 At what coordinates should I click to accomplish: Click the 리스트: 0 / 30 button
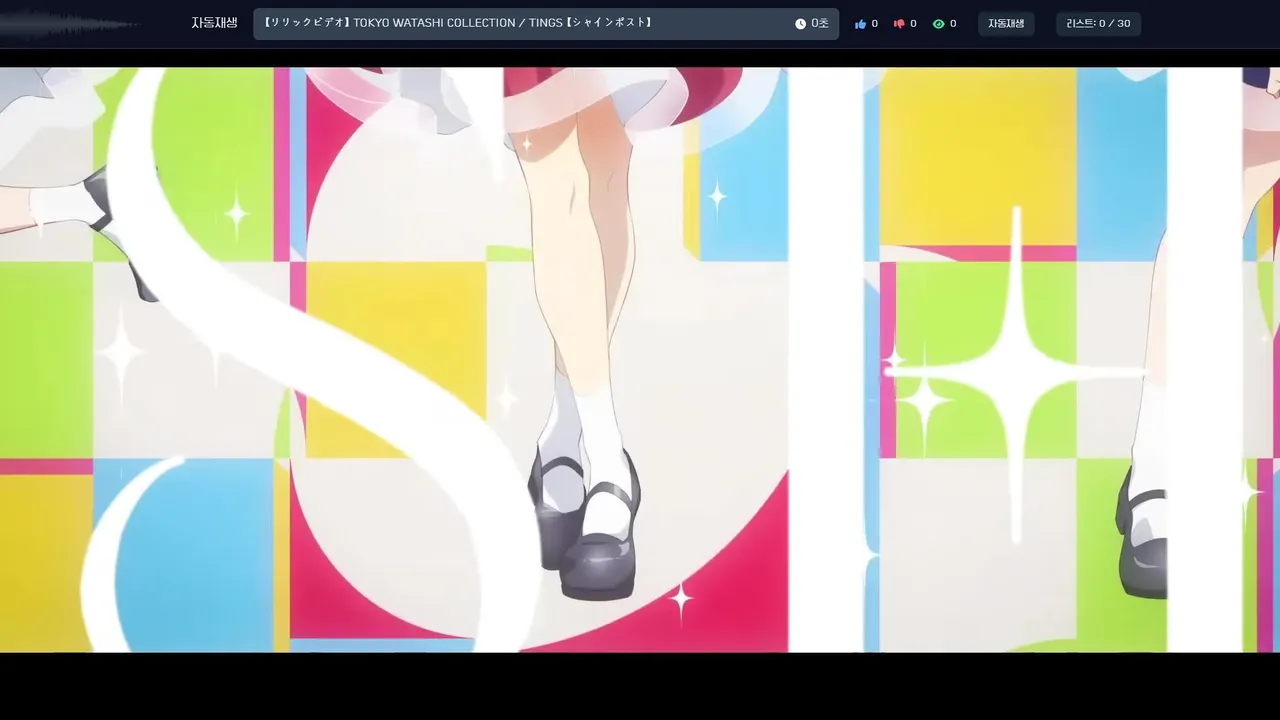pyautogui.click(x=1098, y=24)
